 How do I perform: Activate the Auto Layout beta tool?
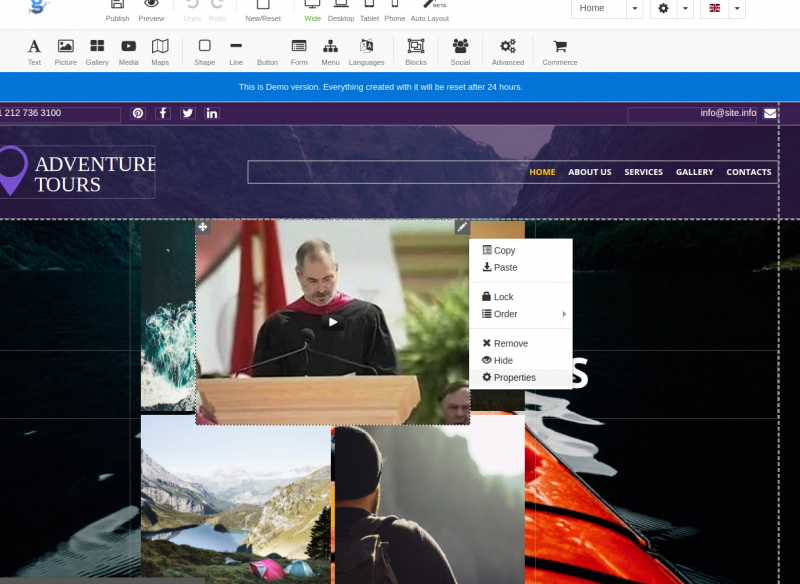(x=430, y=10)
